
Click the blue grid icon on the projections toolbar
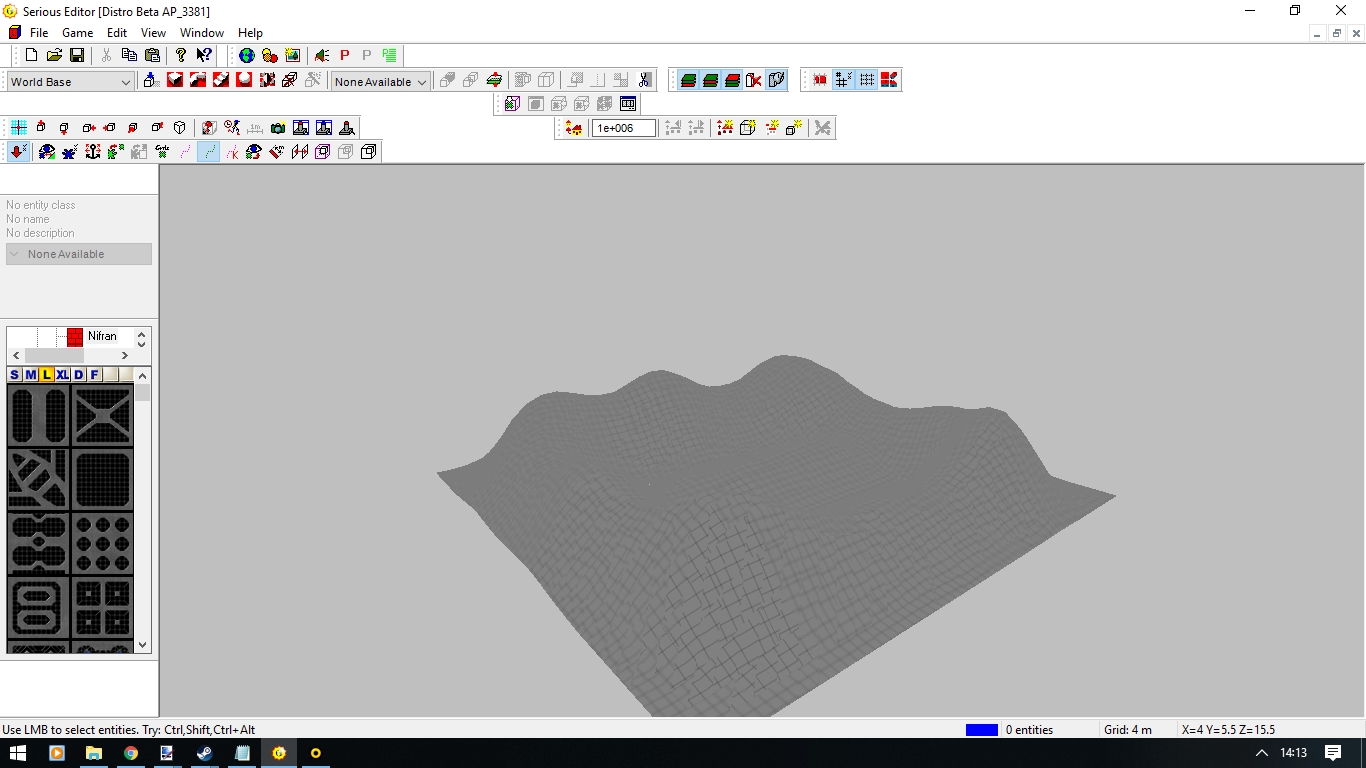(19, 127)
